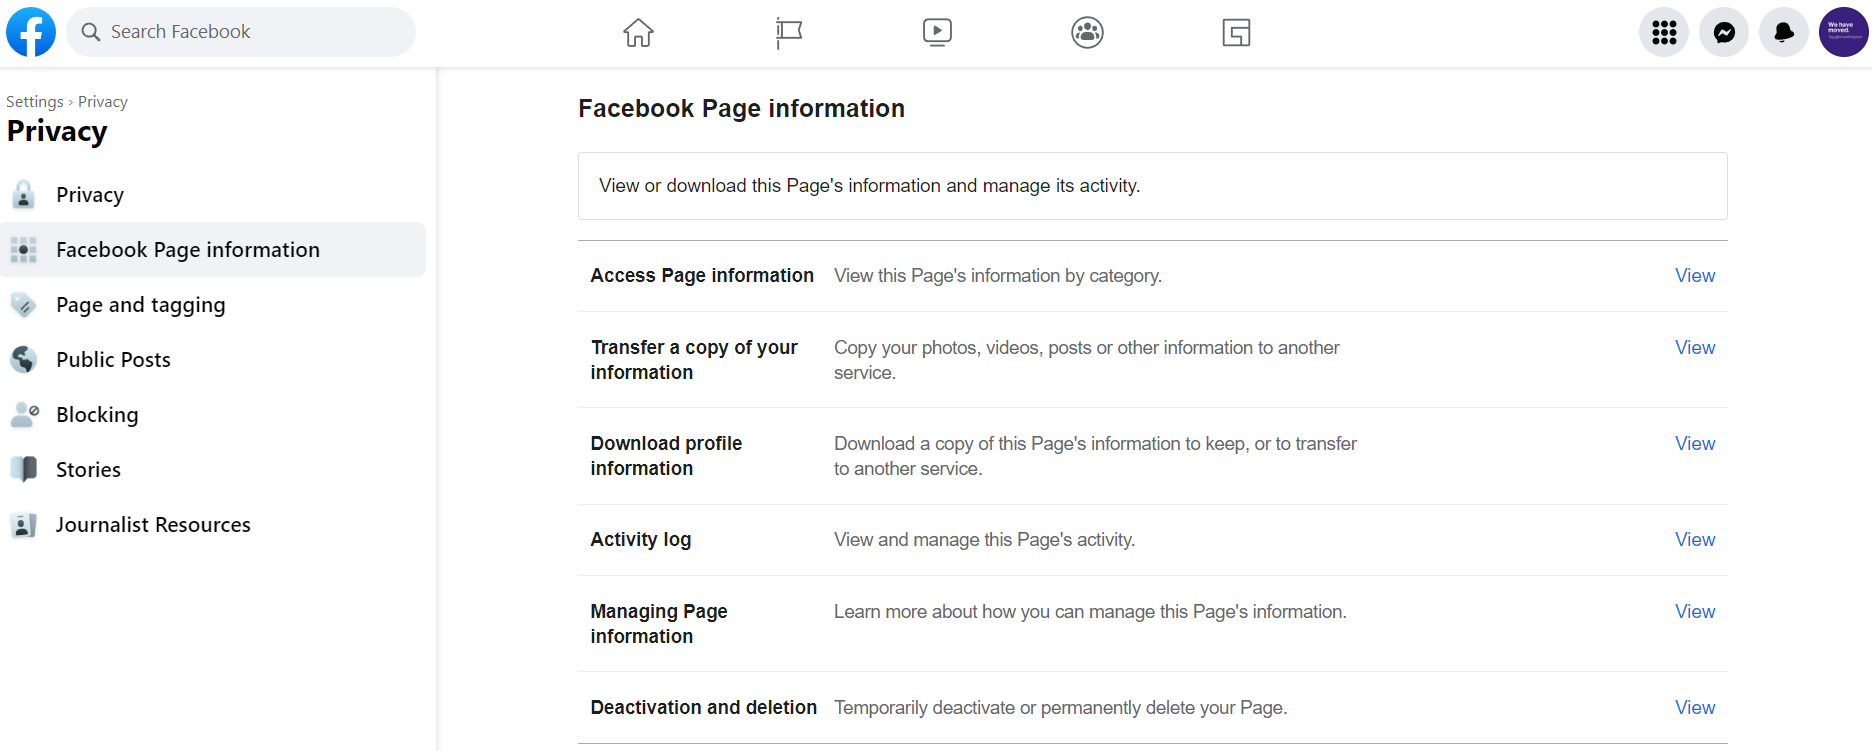This screenshot has height=751, width=1872.
Task: Click the Search Facebook field
Action: click(241, 32)
